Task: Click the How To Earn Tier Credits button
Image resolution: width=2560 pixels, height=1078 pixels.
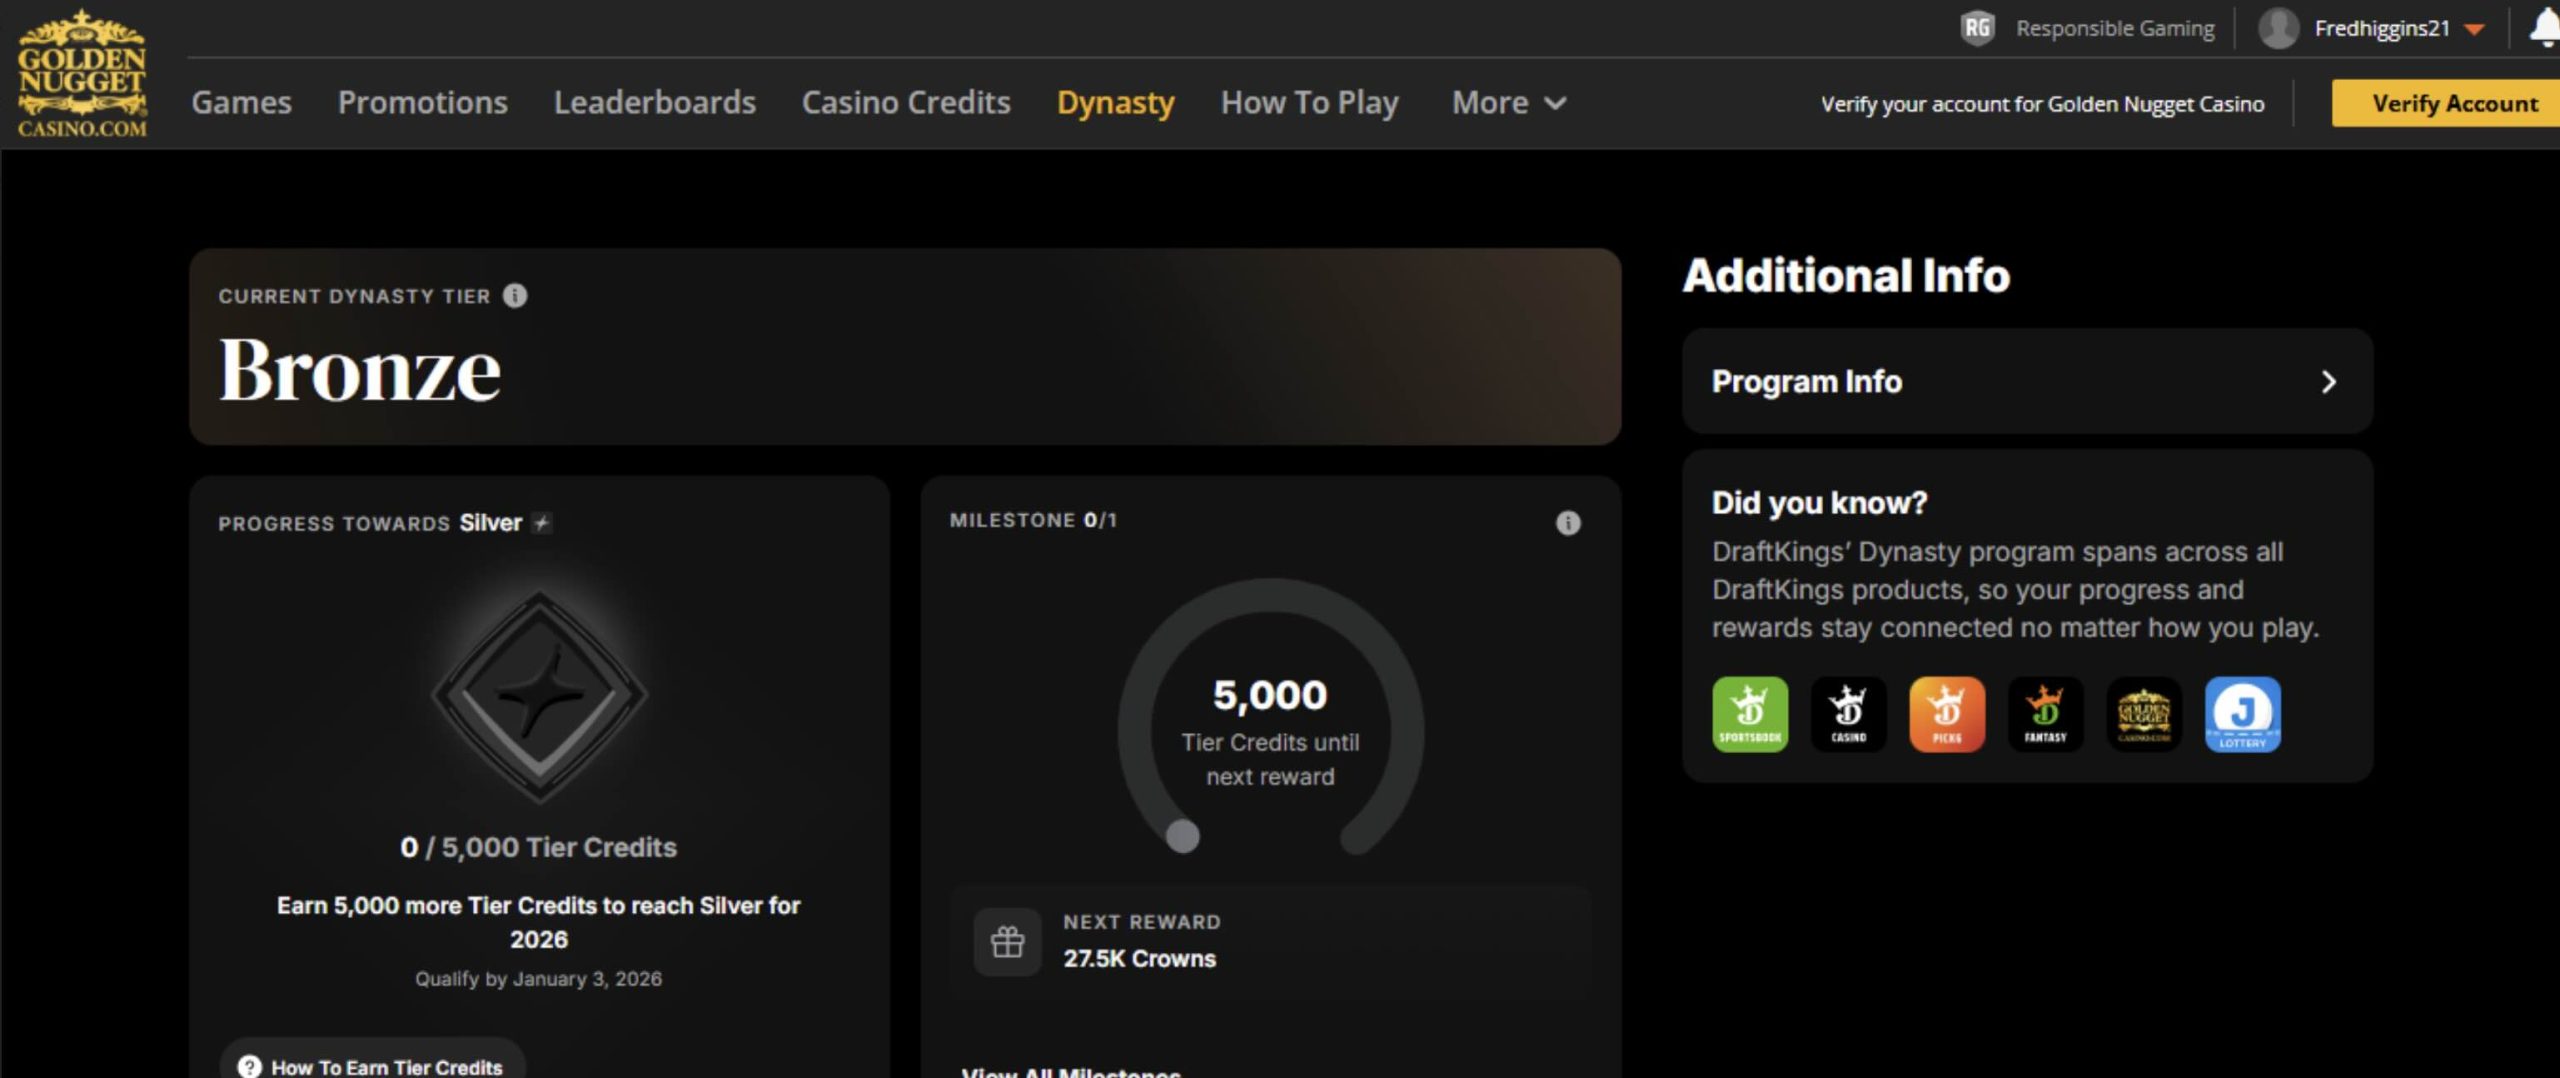Action: pyautogui.click(x=373, y=1060)
